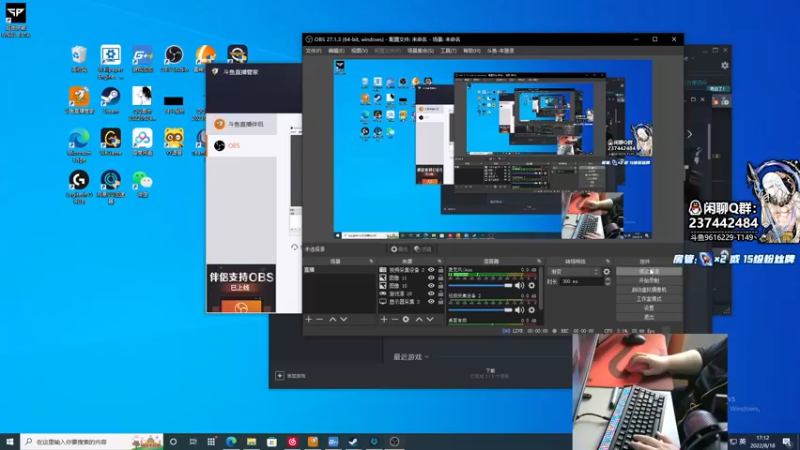The width and height of the screenshot is (800, 450).
Task: Add a new source with the plus icon
Action: point(384,319)
